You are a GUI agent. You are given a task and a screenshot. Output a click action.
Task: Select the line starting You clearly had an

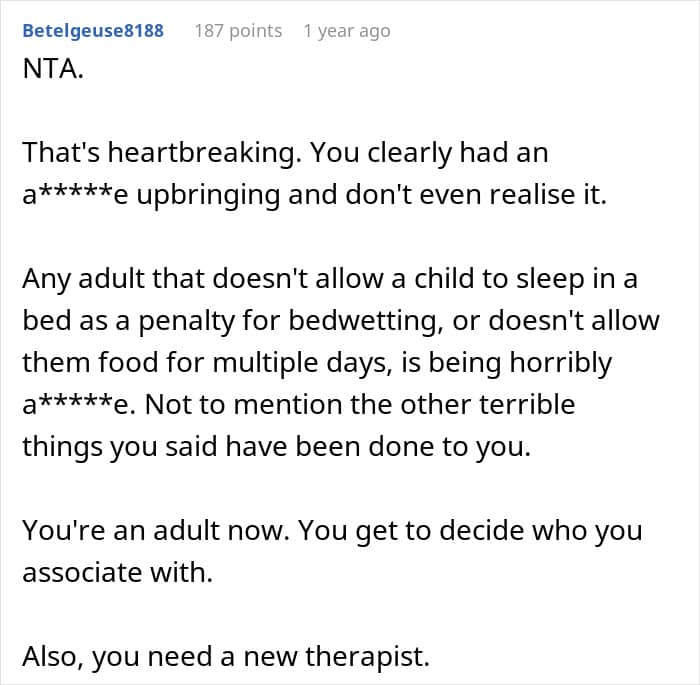(429, 152)
